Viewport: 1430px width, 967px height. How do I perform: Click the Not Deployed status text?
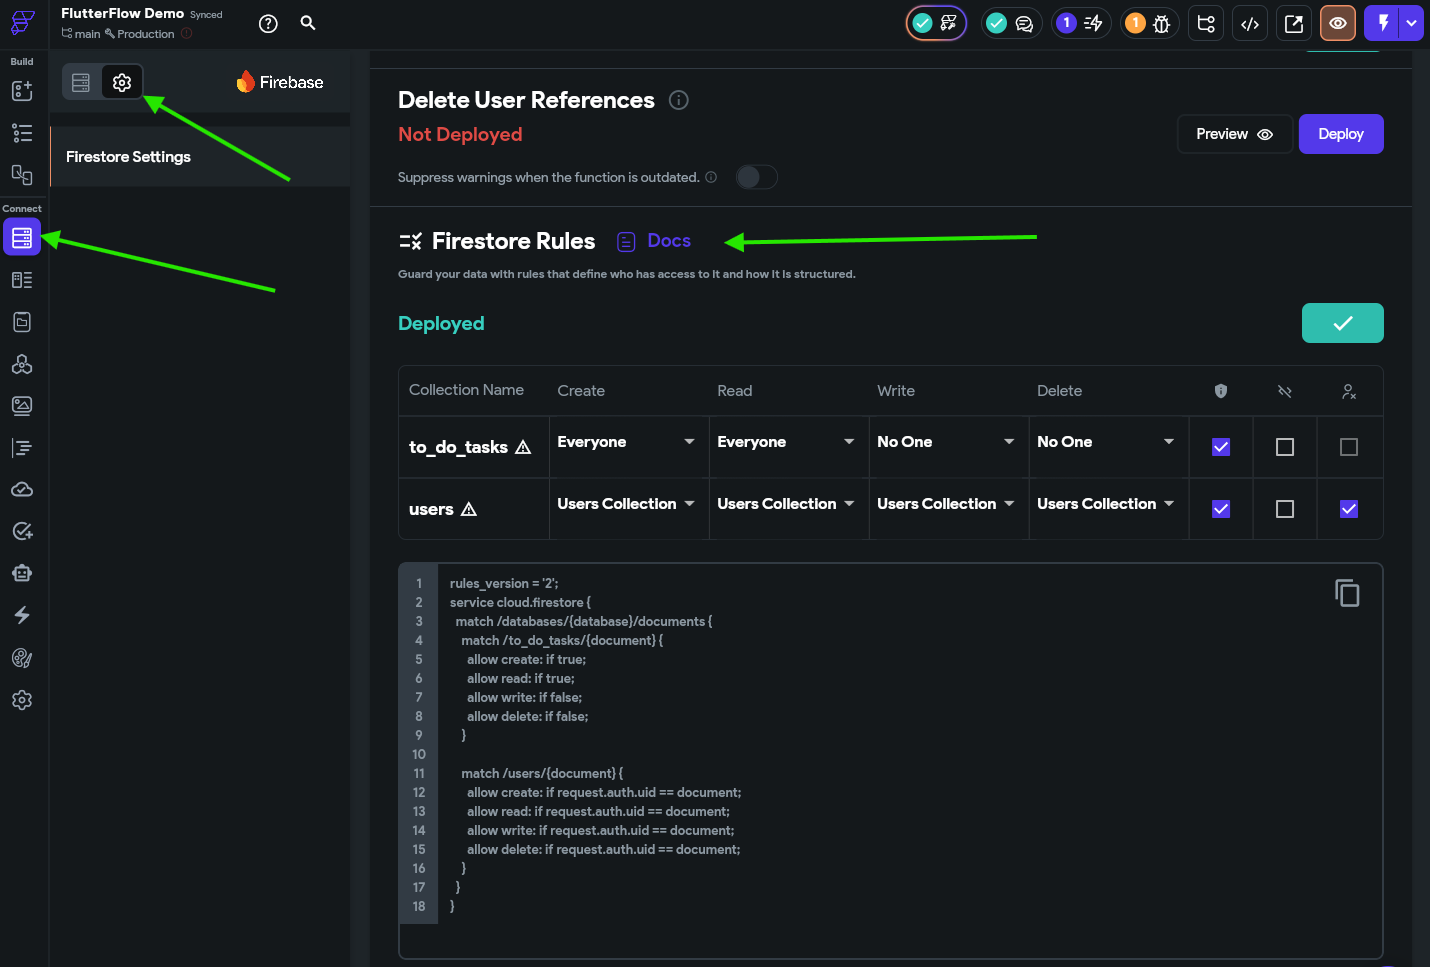(460, 134)
